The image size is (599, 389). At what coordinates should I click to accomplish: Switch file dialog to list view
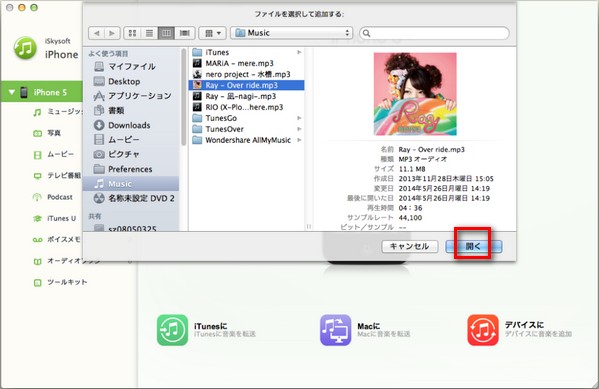coord(149,33)
